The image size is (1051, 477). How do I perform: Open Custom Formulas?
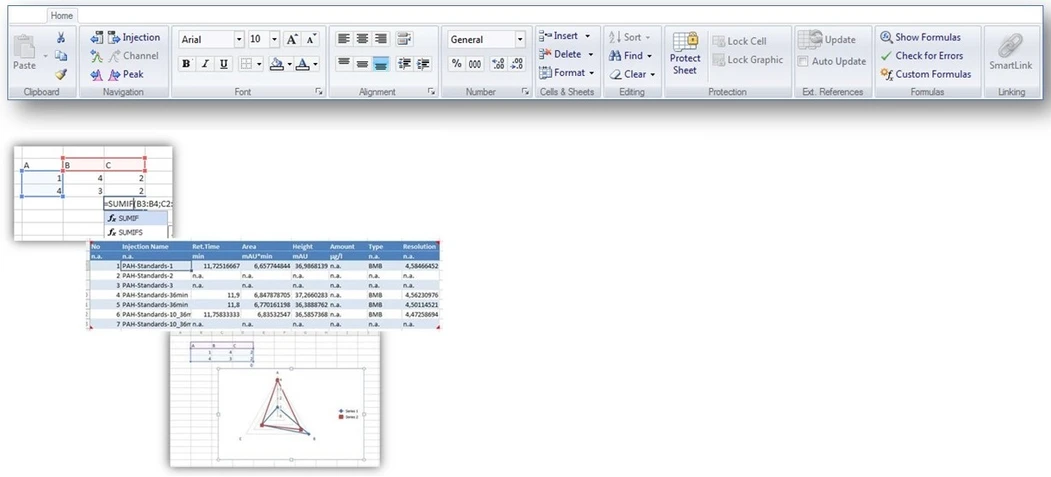926,74
